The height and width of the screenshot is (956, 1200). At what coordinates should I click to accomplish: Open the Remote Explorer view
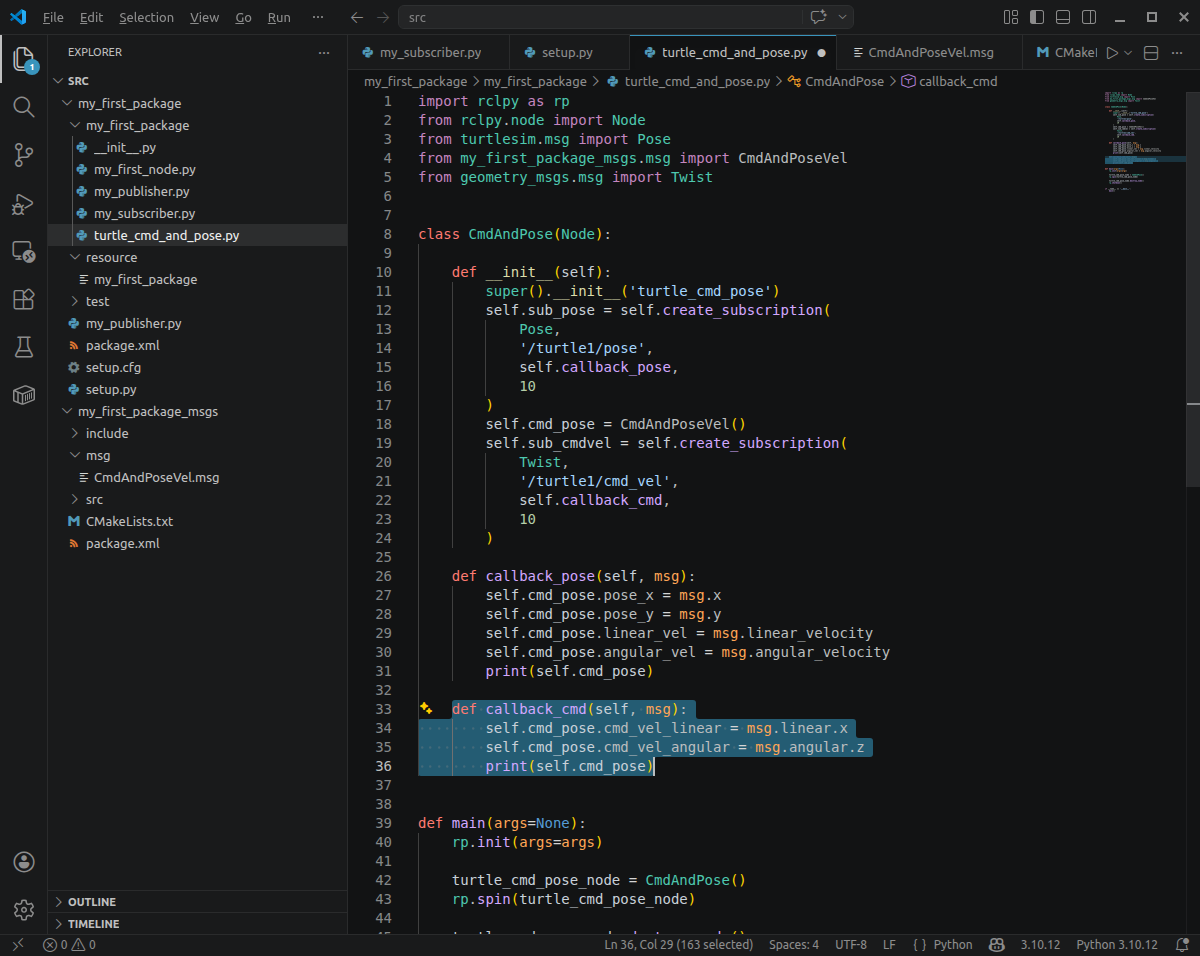point(24,251)
